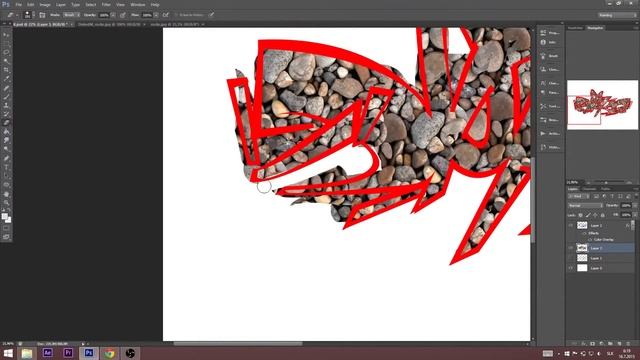Open the Flow slider arrow in the options bar
The height and width of the screenshot is (360, 640).
(156, 15)
